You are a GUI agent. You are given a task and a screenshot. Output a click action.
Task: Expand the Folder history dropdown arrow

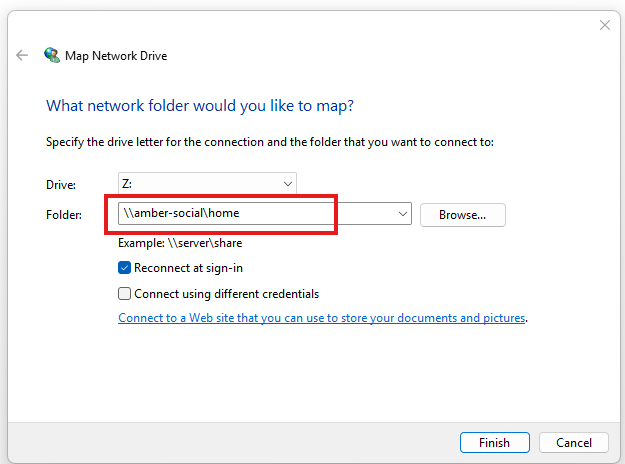click(x=403, y=214)
